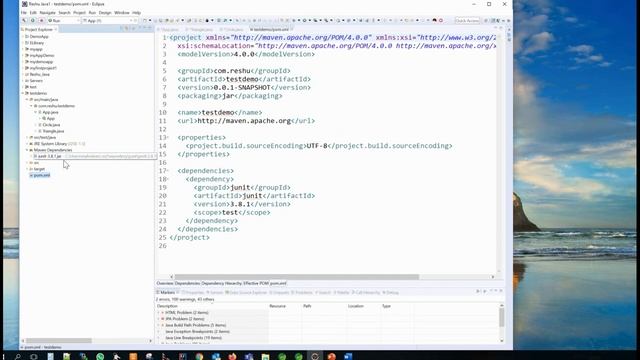Open the Window menu
640x360 pixels.
tap(122, 13)
